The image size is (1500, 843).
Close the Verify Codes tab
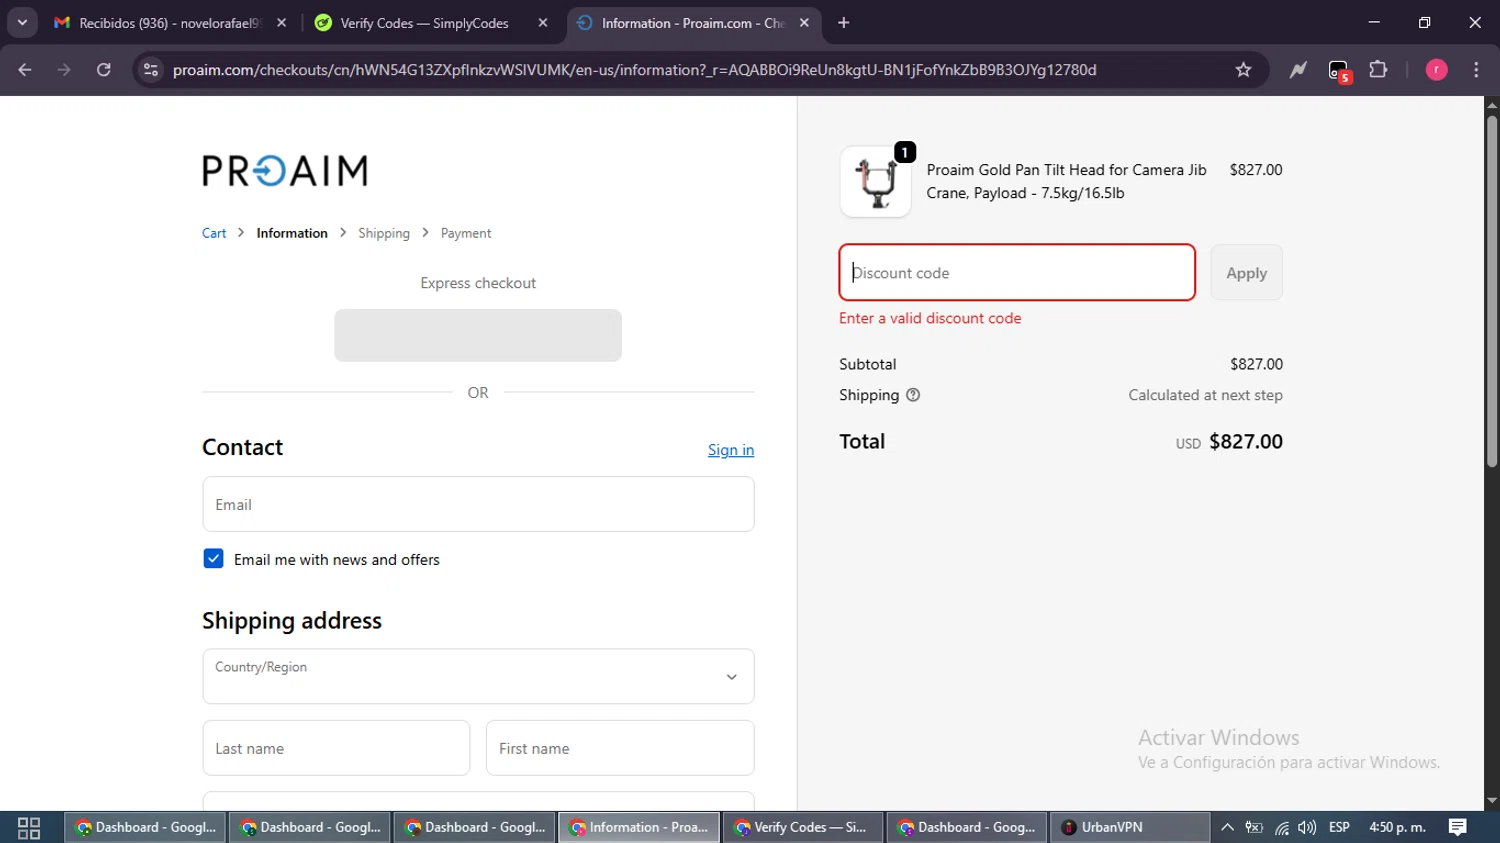(x=543, y=22)
